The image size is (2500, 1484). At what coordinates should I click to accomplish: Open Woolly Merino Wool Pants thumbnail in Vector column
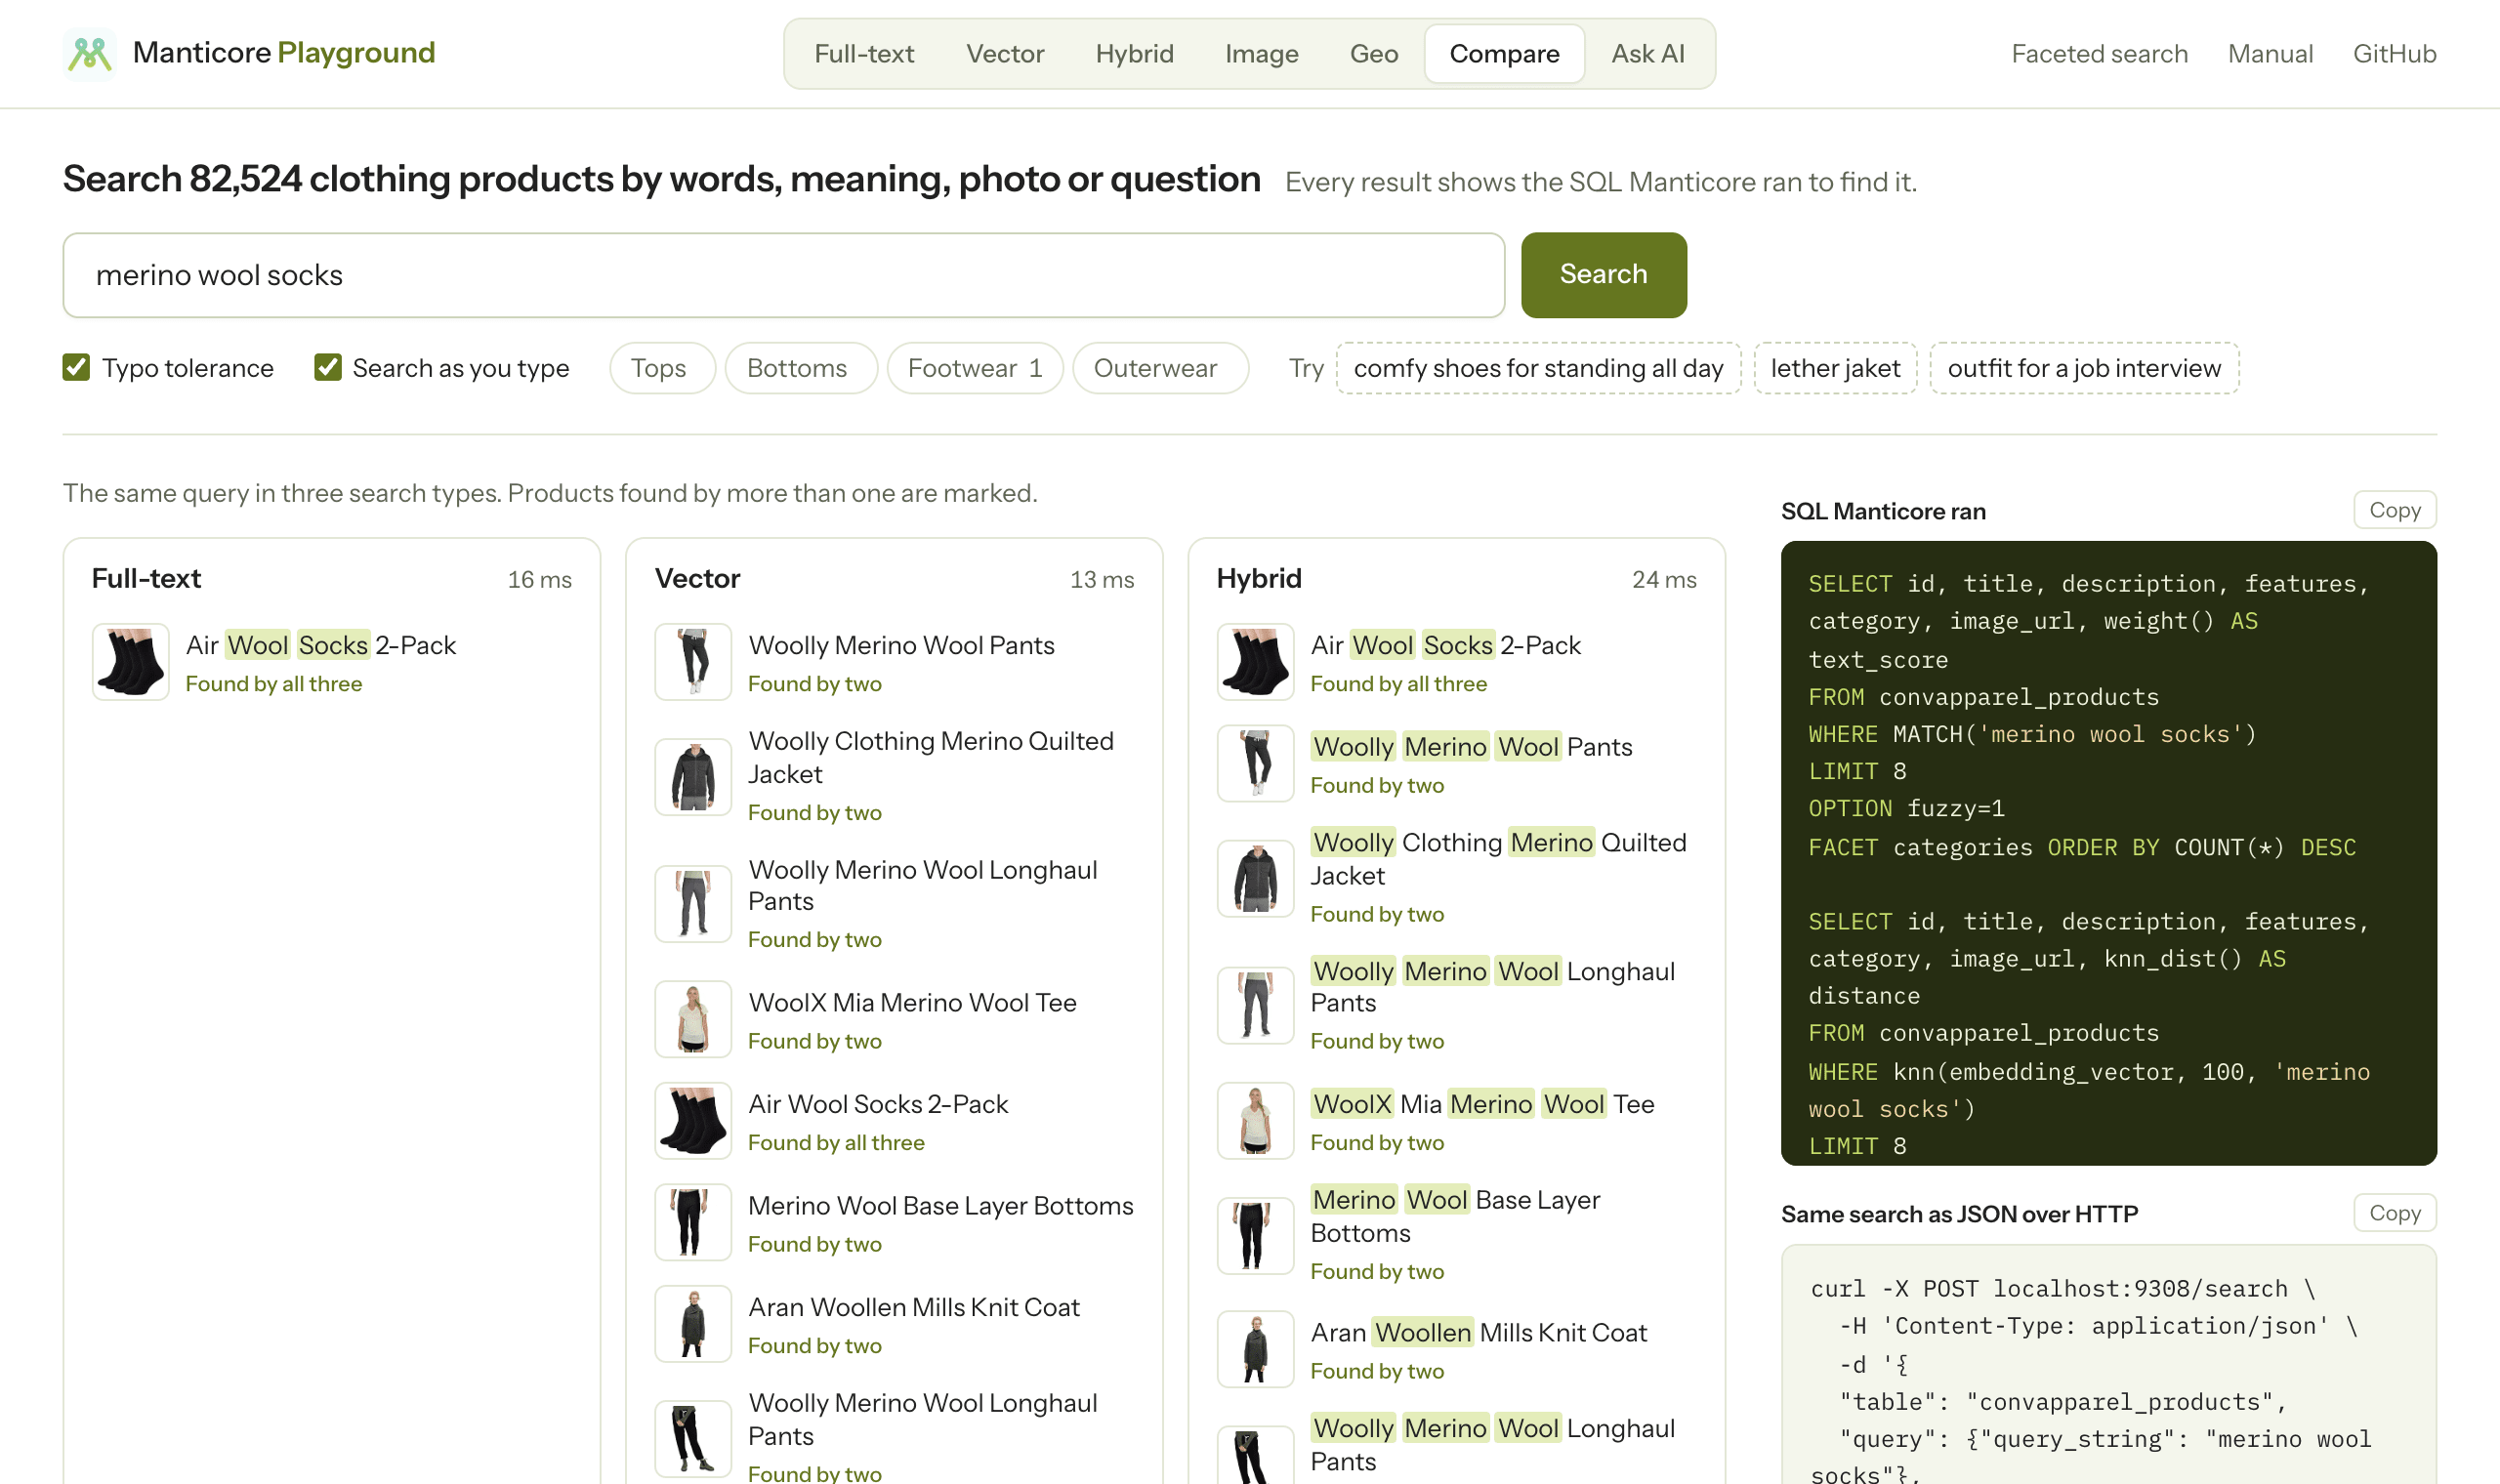pyautogui.click(x=693, y=662)
